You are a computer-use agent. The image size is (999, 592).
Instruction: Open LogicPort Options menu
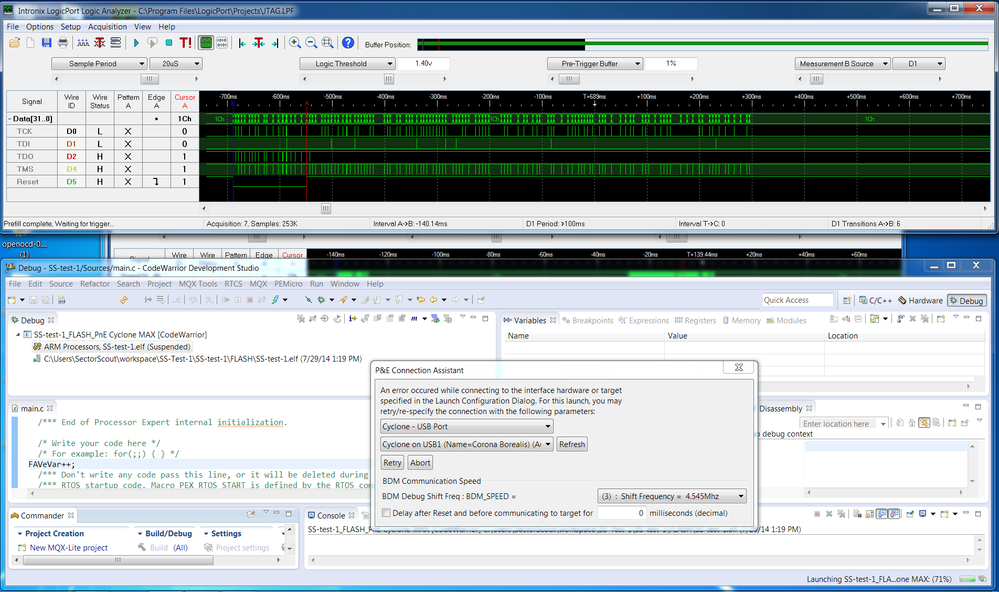(x=40, y=27)
